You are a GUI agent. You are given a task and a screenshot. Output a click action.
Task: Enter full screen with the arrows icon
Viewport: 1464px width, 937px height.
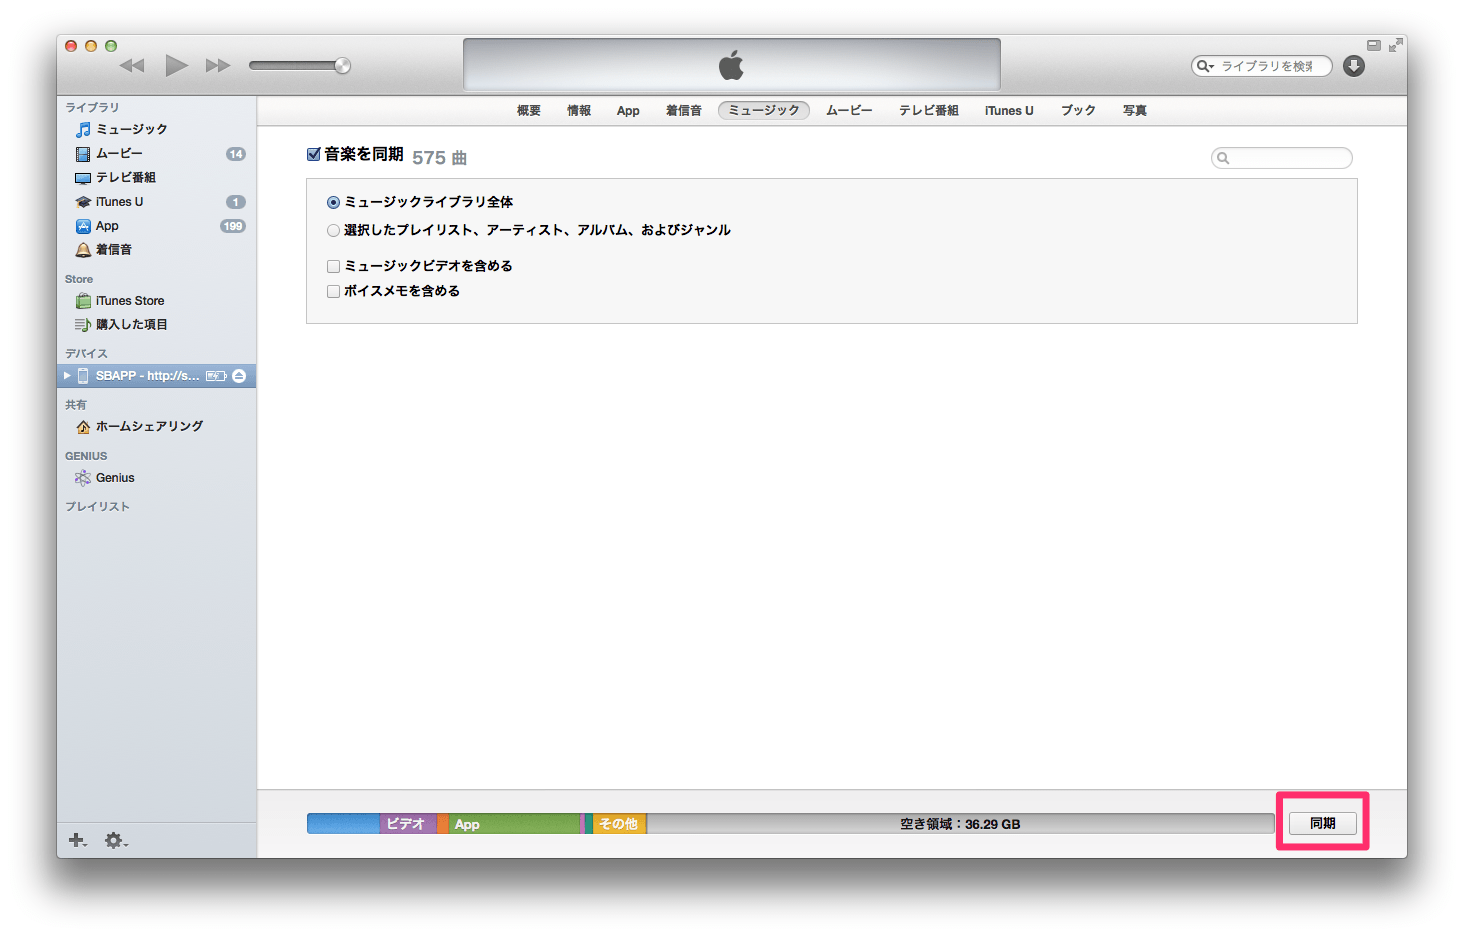(1396, 45)
